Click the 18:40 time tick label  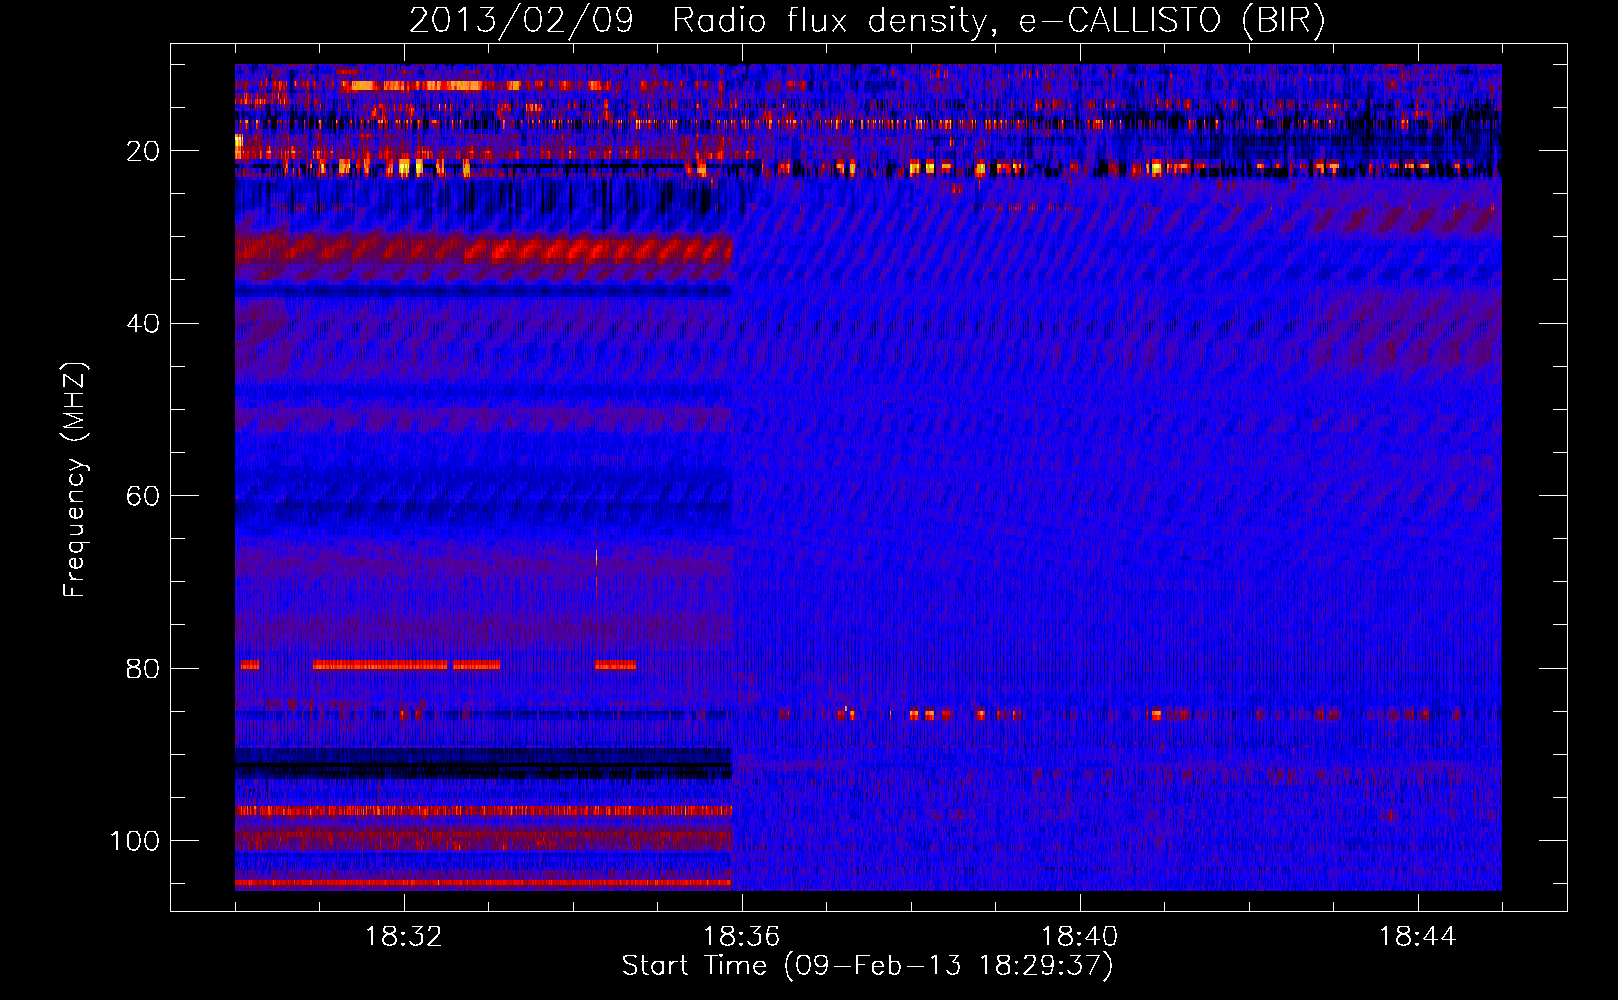pos(1080,937)
